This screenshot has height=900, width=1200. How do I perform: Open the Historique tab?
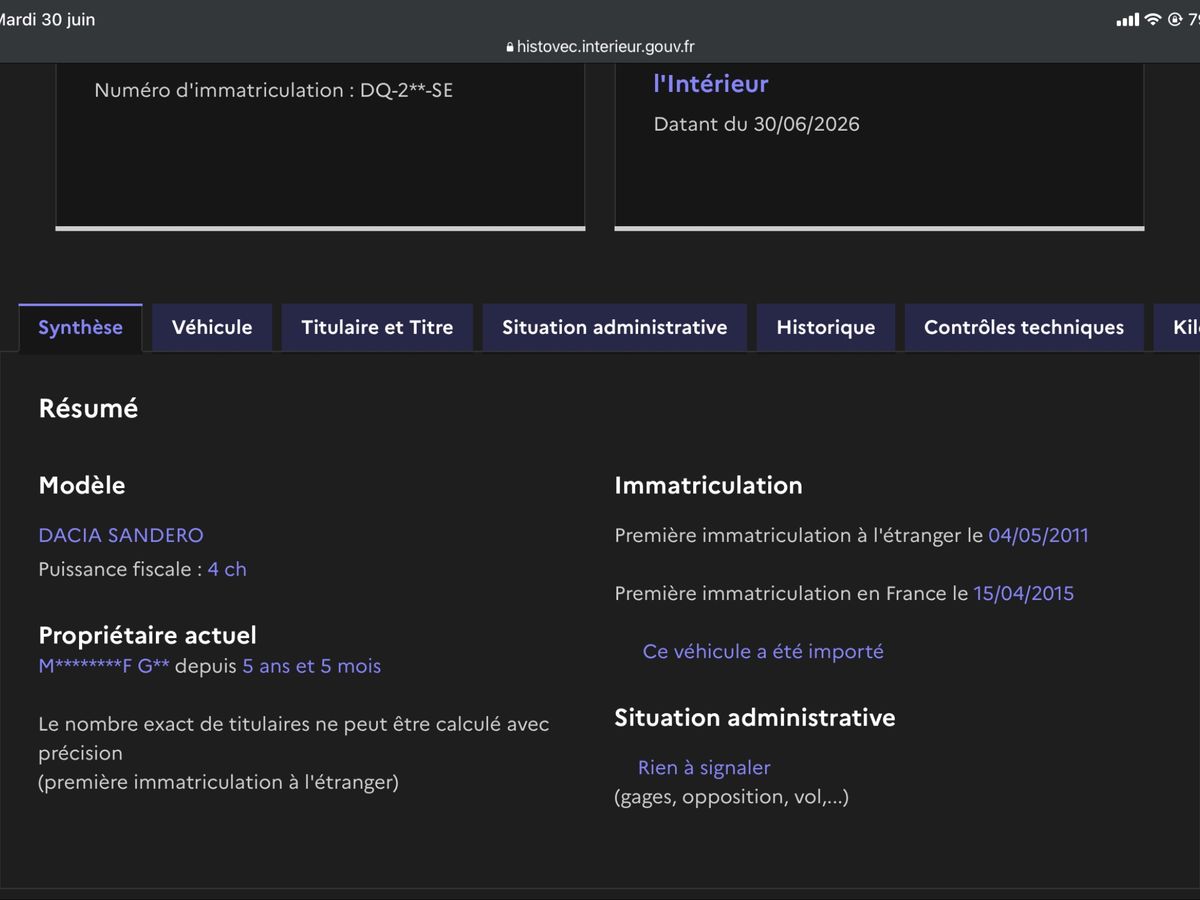pyautogui.click(x=826, y=327)
